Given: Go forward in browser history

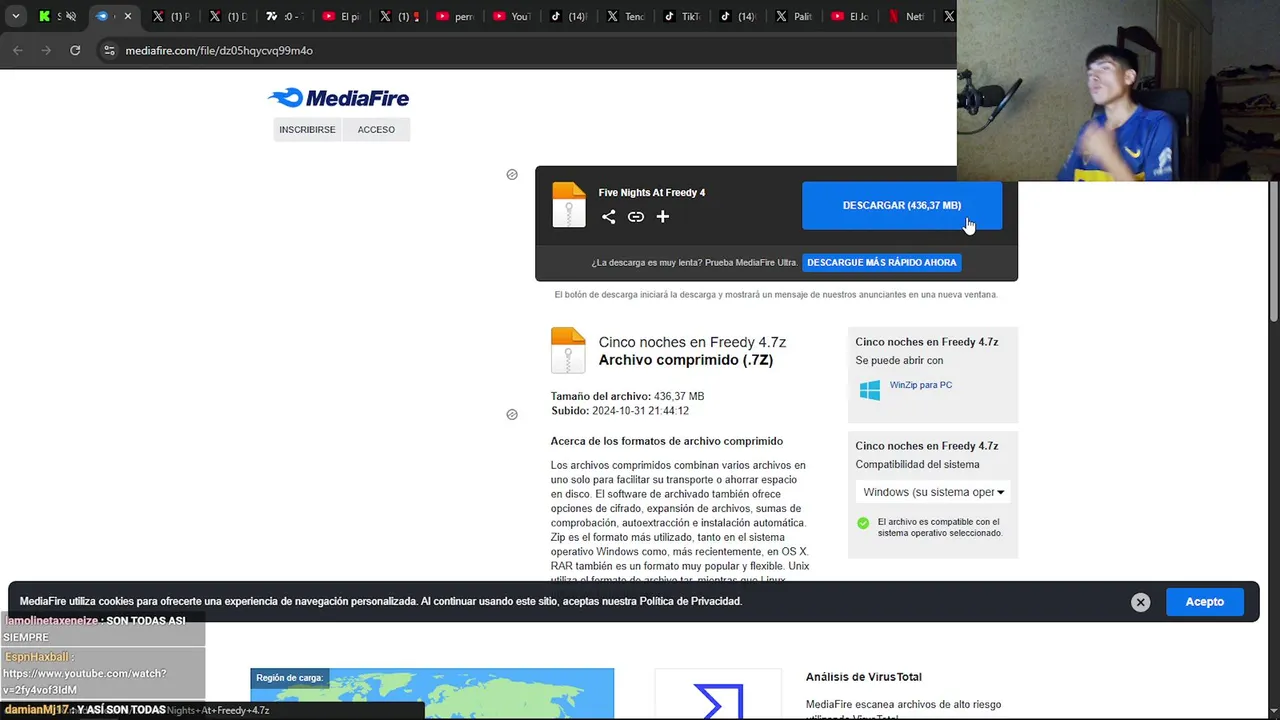Looking at the screenshot, I should (x=46, y=50).
